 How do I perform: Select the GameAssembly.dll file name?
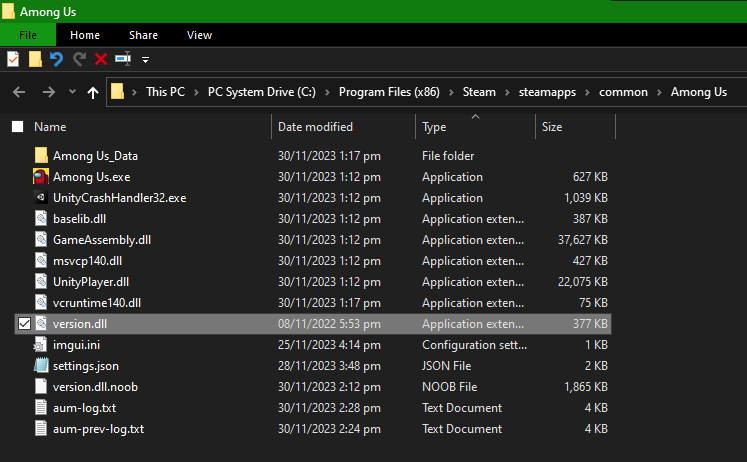tap(102, 240)
